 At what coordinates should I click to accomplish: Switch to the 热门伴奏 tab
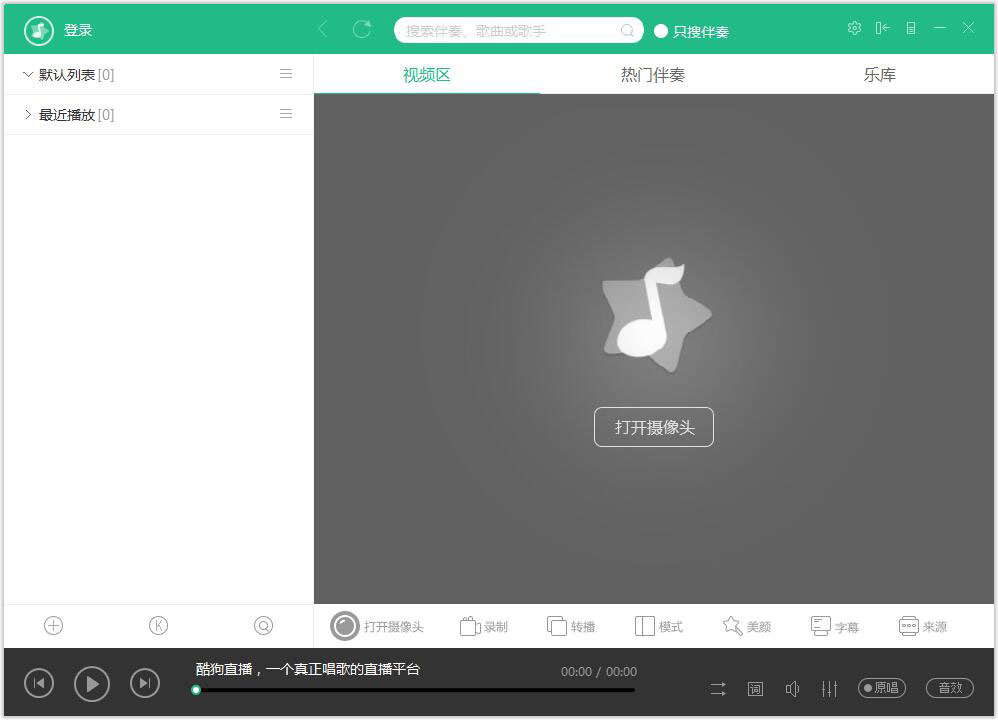653,73
